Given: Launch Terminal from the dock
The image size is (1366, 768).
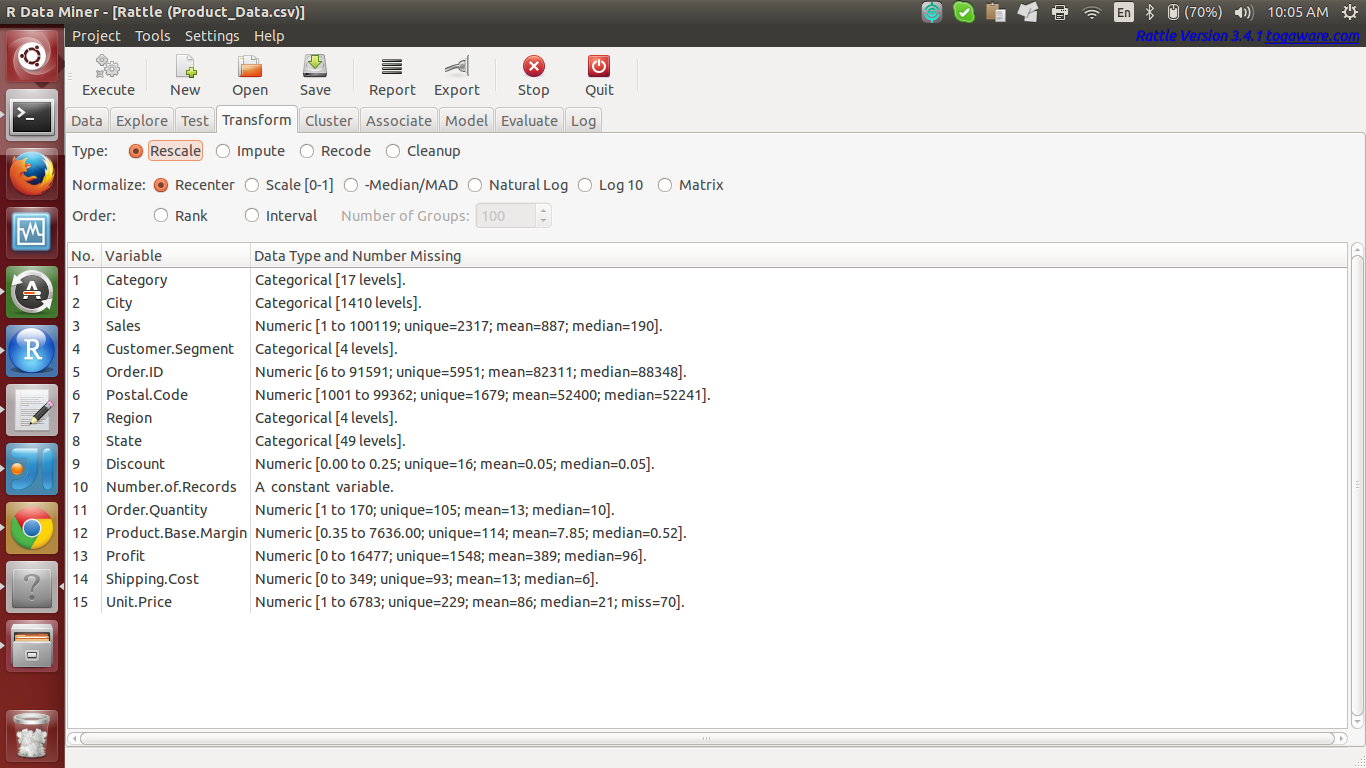Looking at the screenshot, I should pos(32,116).
